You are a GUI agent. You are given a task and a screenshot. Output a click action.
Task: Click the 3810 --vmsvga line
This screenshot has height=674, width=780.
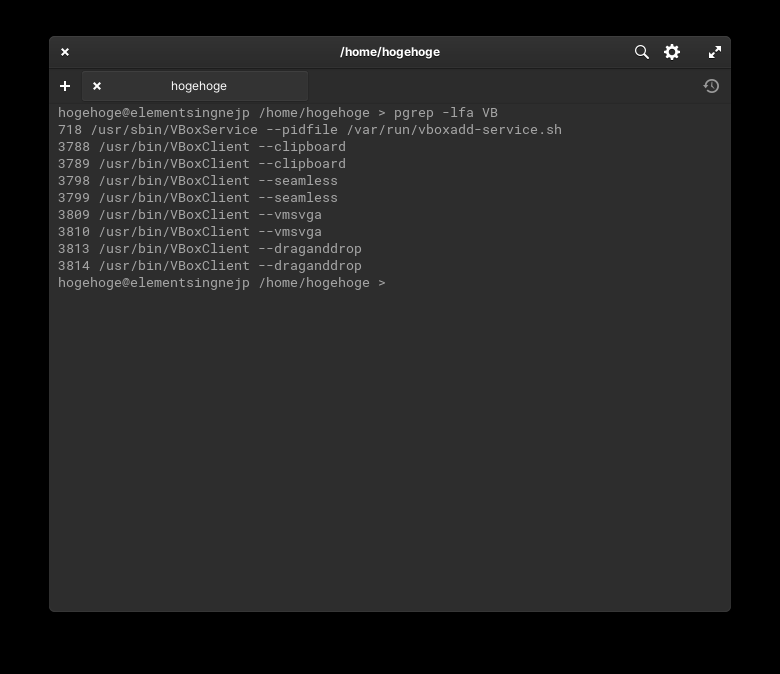pyautogui.click(x=190, y=231)
